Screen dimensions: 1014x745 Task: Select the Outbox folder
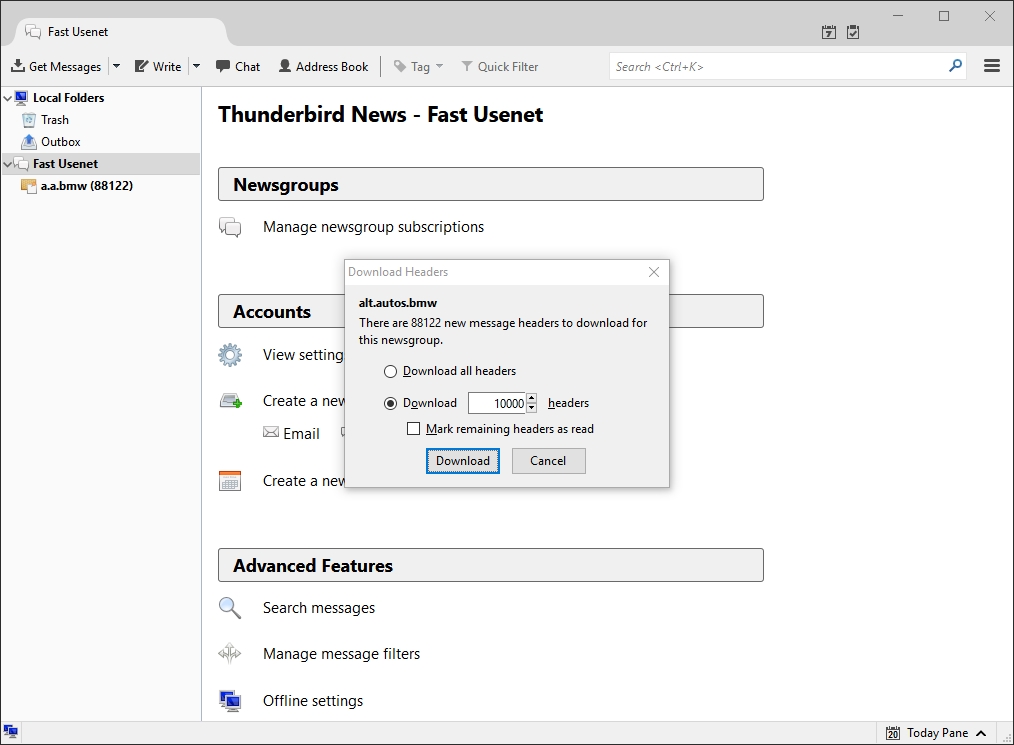point(61,142)
